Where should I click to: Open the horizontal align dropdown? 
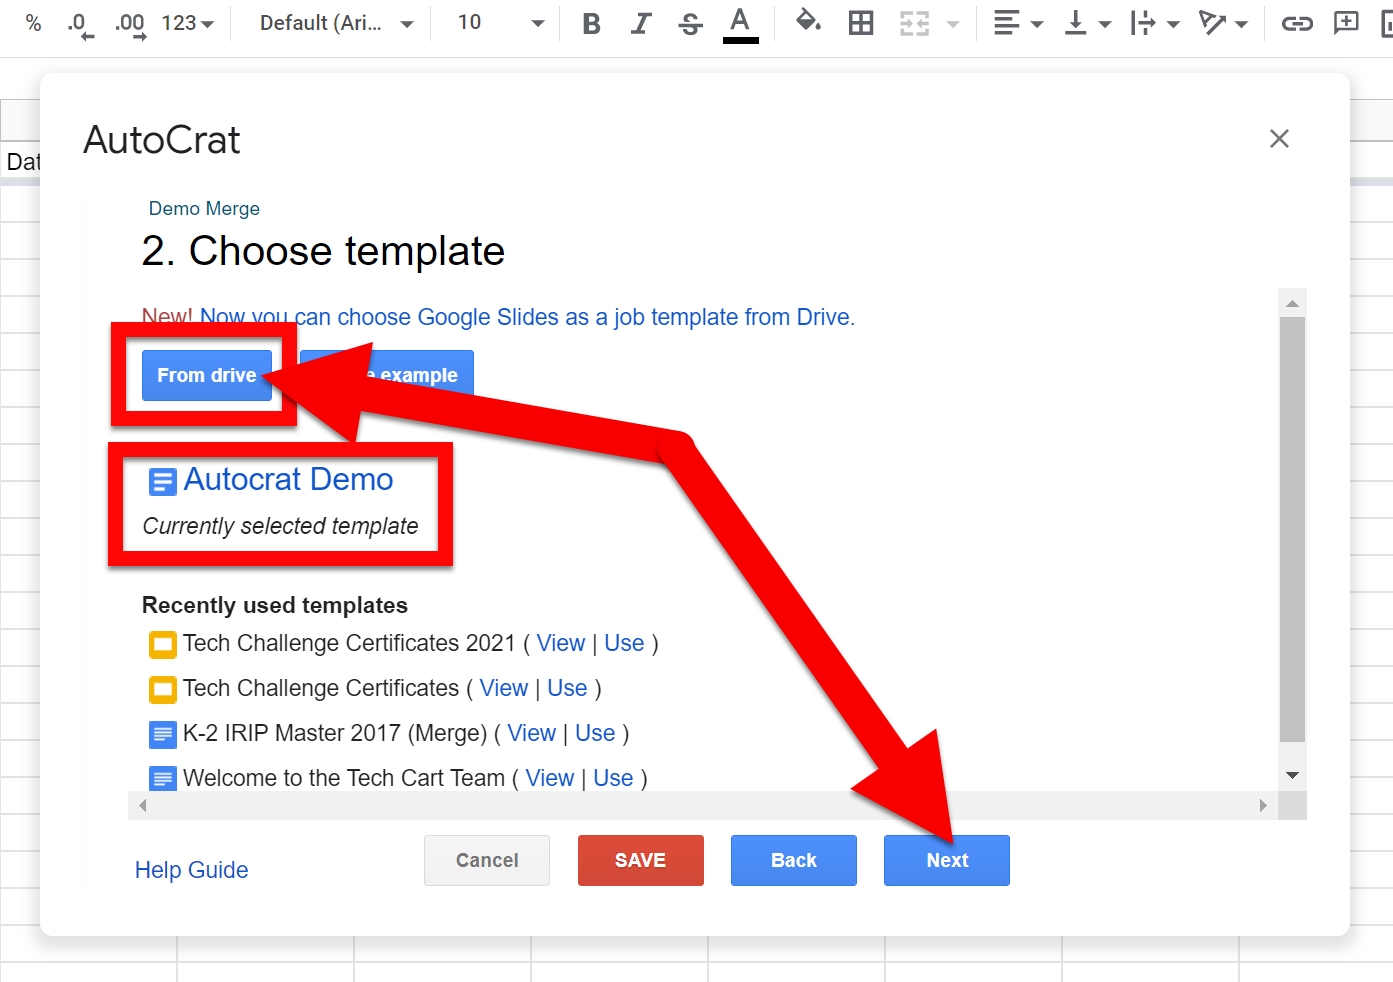point(1019,23)
